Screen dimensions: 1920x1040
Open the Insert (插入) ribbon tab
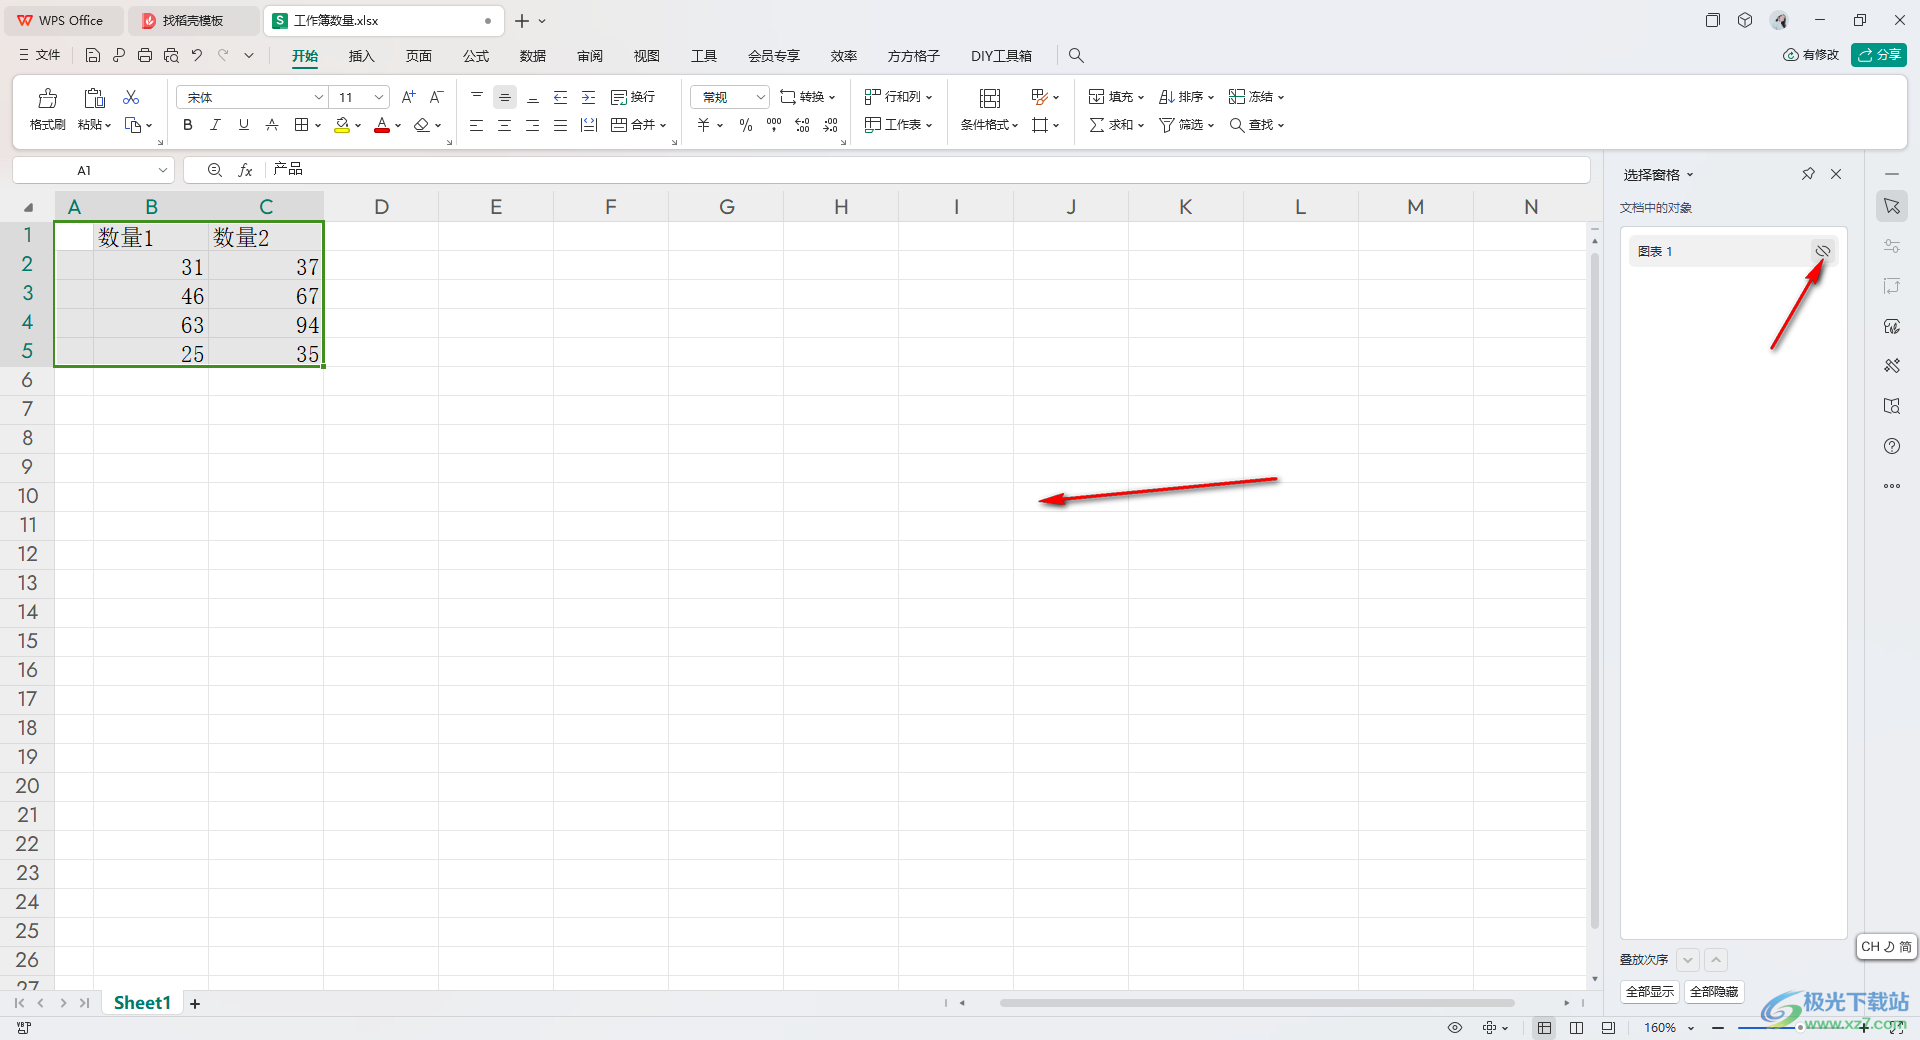pyautogui.click(x=361, y=56)
